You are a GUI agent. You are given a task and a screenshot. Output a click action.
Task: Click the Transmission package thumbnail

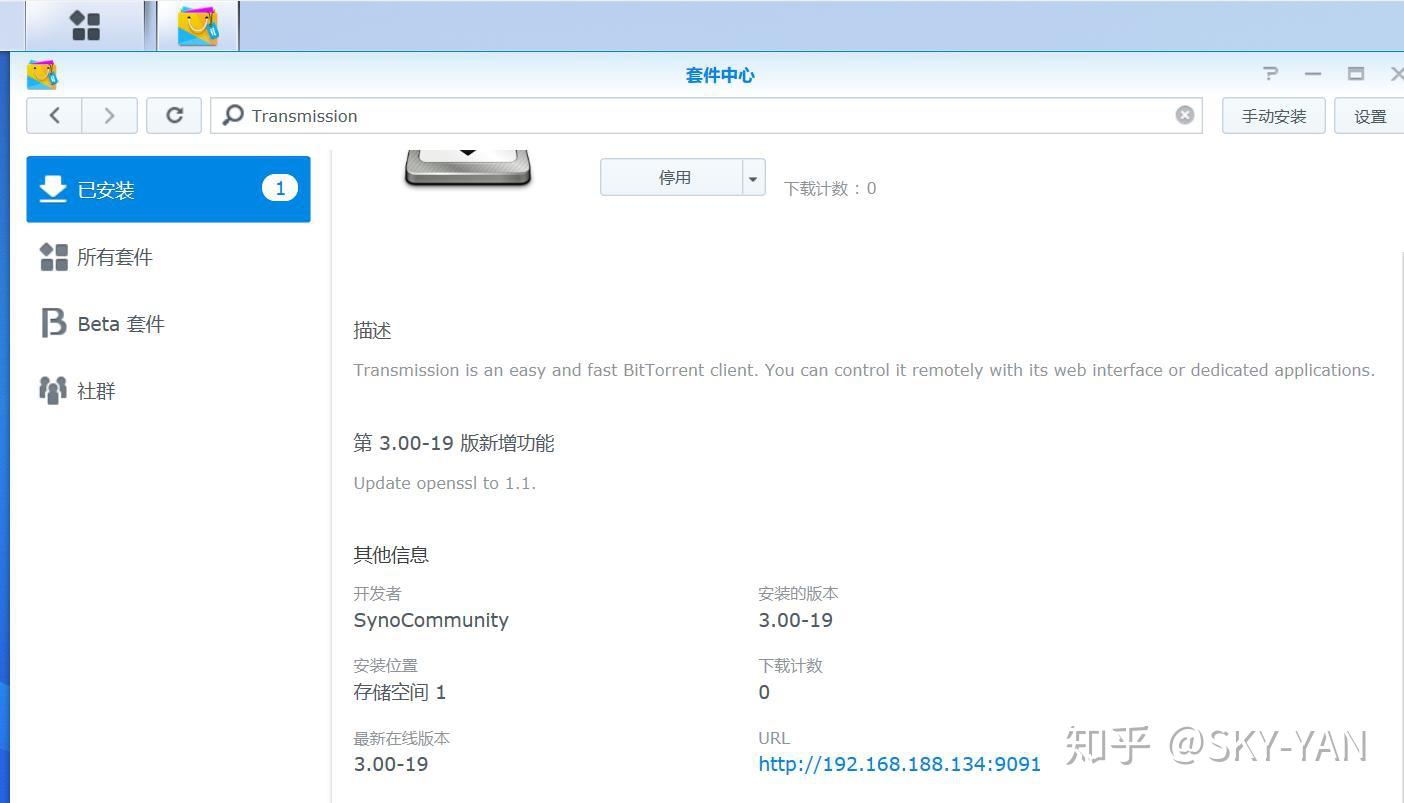pos(467,165)
